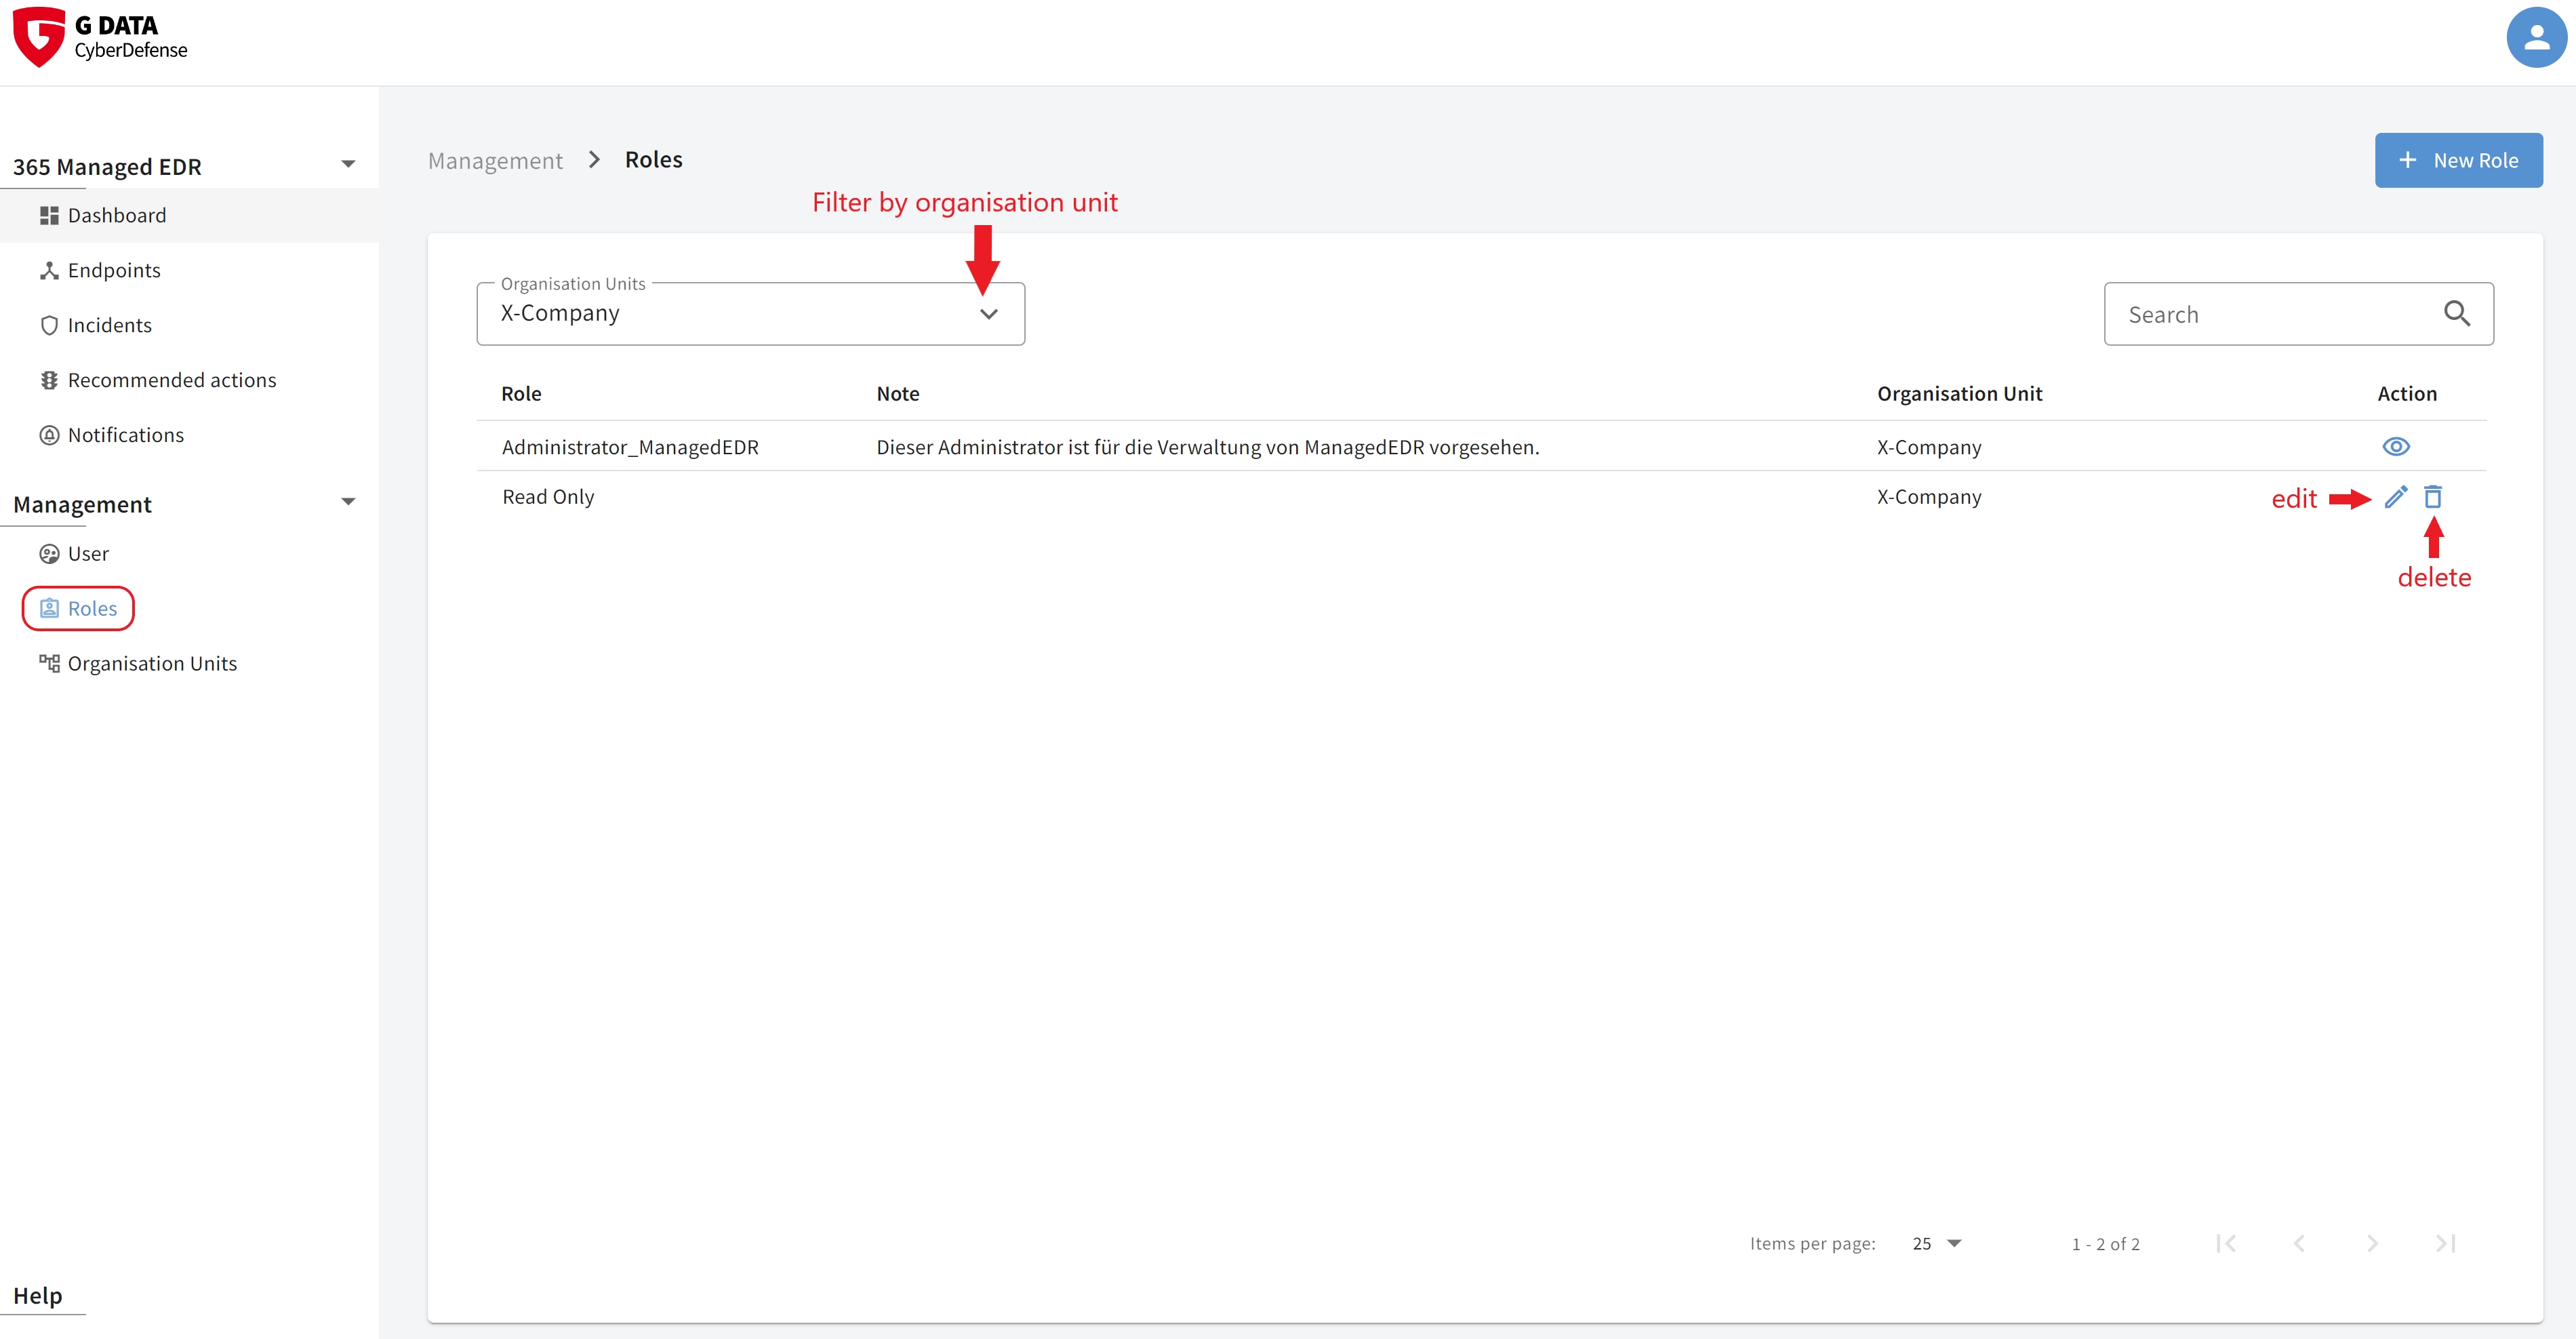This screenshot has height=1339, width=2576.
Task: Go to the last page of roles
Action: tap(2445, 1243)
